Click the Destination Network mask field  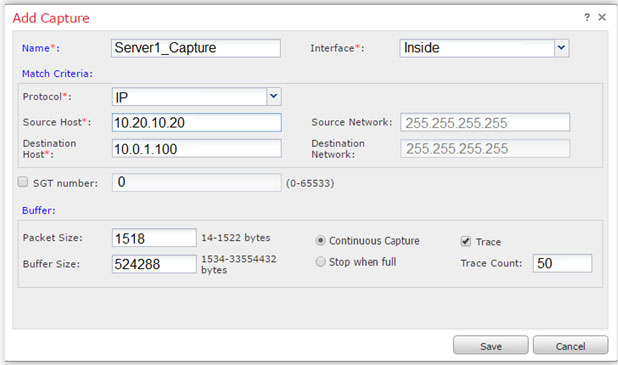pos(485,149)
